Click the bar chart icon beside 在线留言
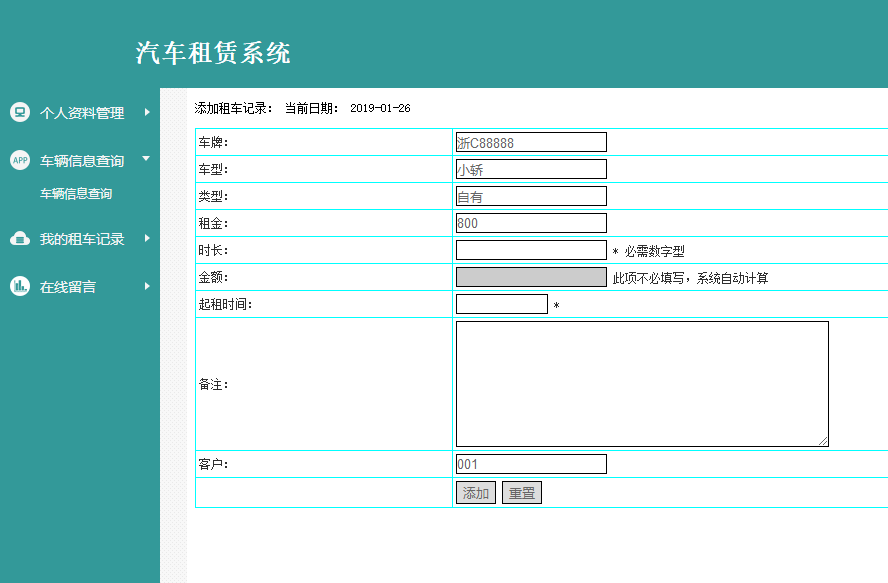This screenshot has height=583, width=888. [20, 286]
